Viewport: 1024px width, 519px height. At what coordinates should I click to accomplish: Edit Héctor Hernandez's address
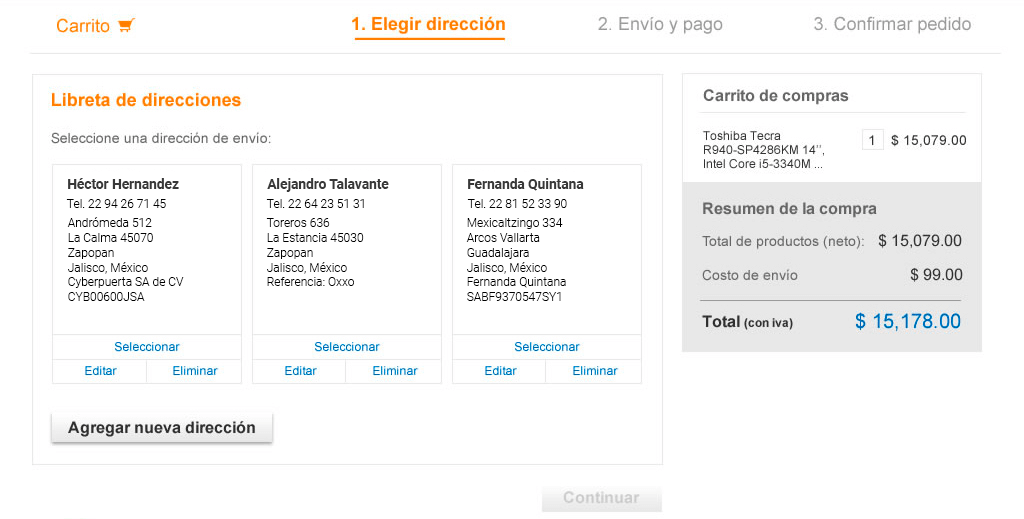click(100, 371)
